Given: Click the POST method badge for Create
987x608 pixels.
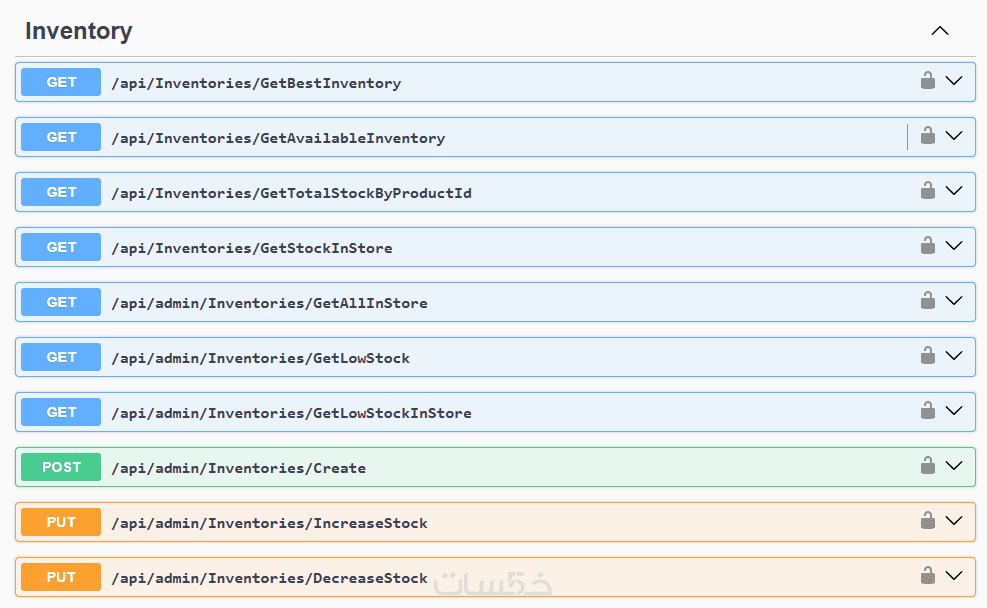Looking at the screenshot, I should pos(61,467).
